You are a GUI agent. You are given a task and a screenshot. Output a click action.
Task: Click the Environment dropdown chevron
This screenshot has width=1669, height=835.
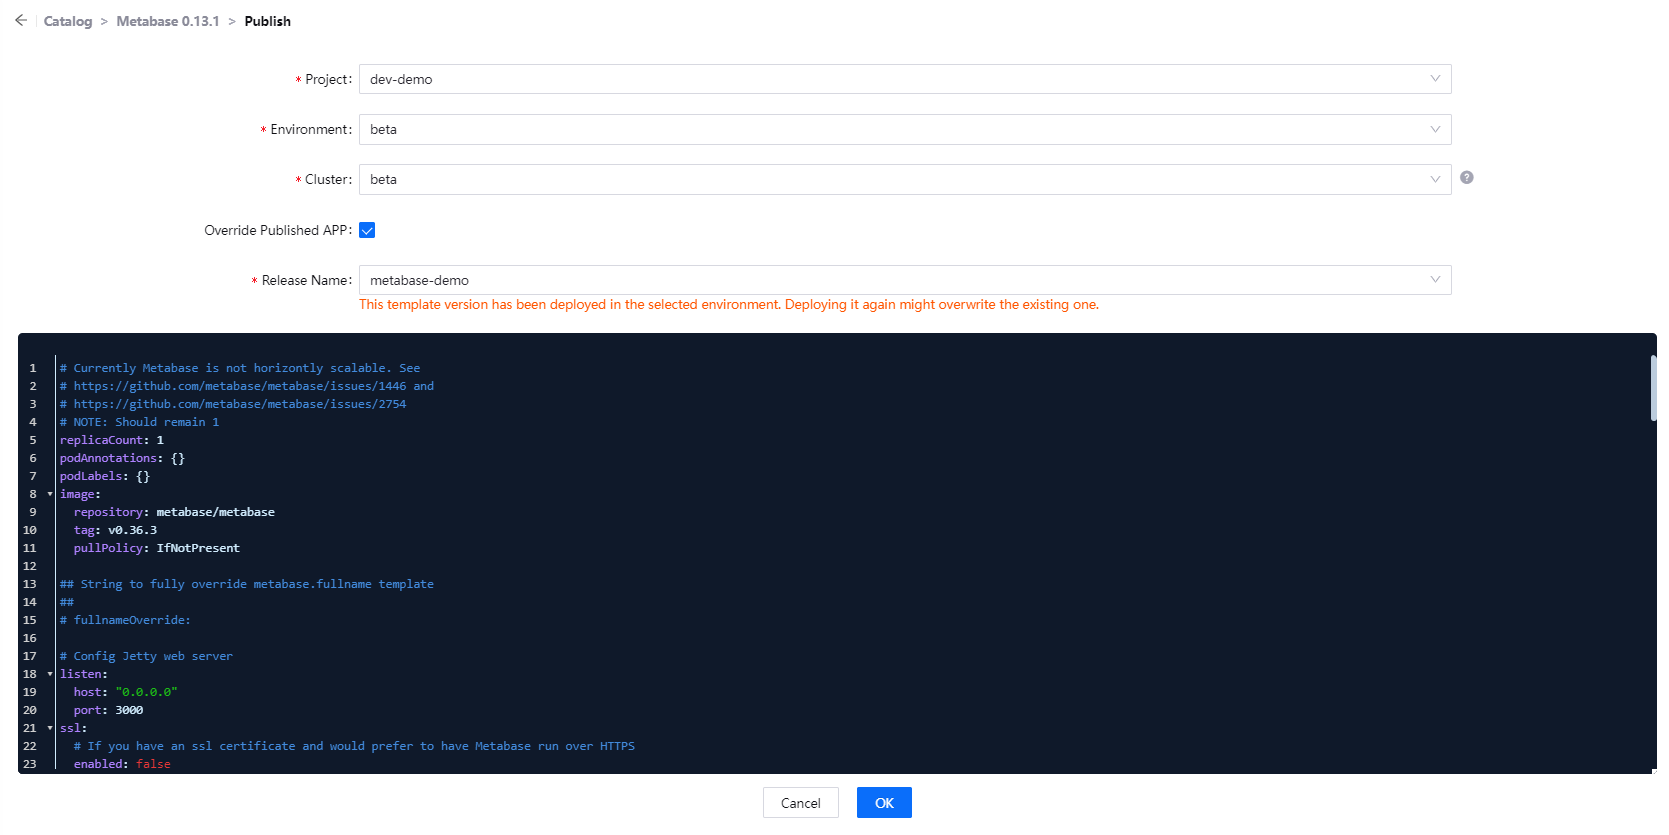coord(1435,129)
